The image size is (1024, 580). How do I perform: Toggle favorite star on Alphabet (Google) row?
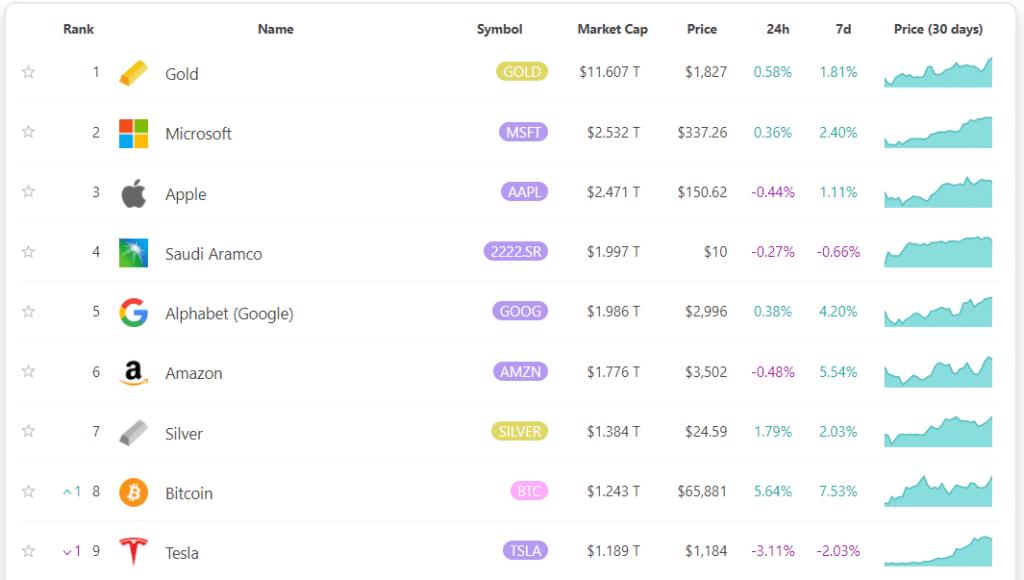click(x=28, y=312)
